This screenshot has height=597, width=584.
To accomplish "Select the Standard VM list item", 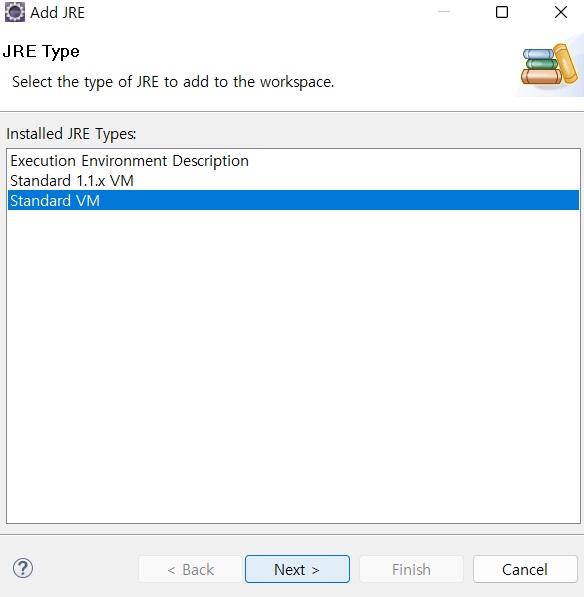I will coord(293,200).
